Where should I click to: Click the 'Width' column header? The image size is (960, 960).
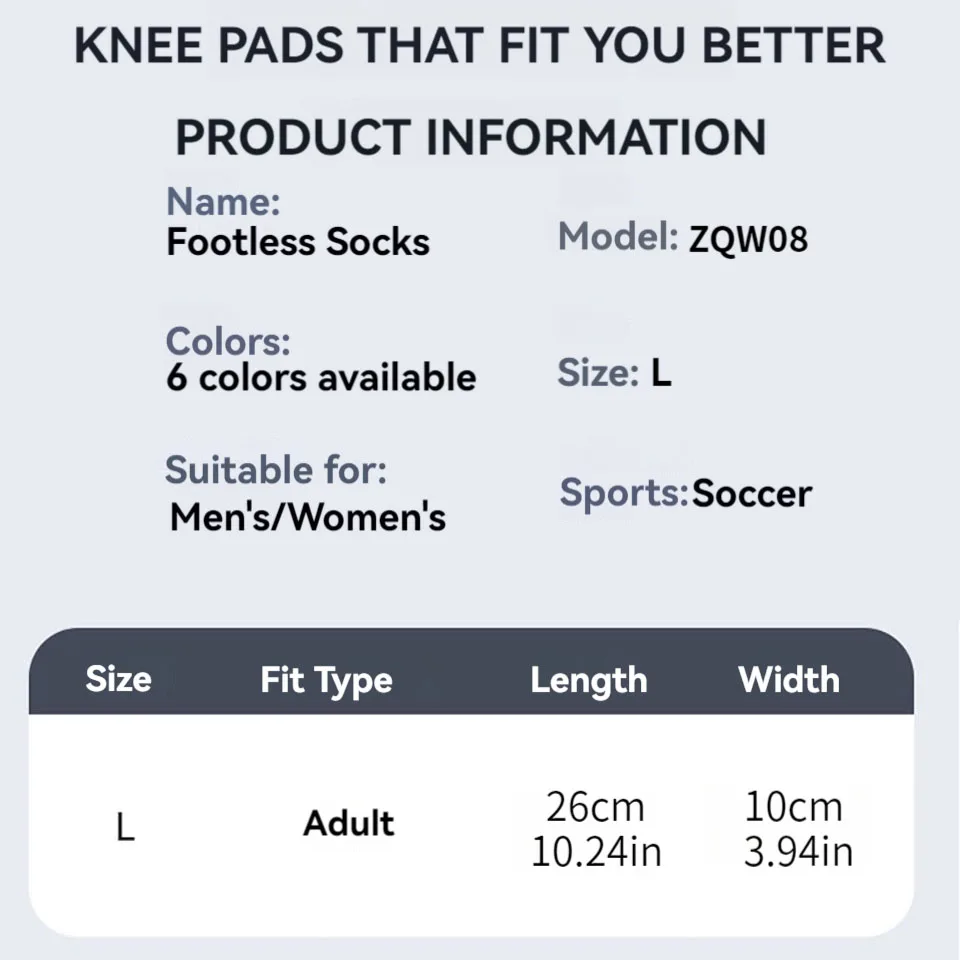coord(788,680)
